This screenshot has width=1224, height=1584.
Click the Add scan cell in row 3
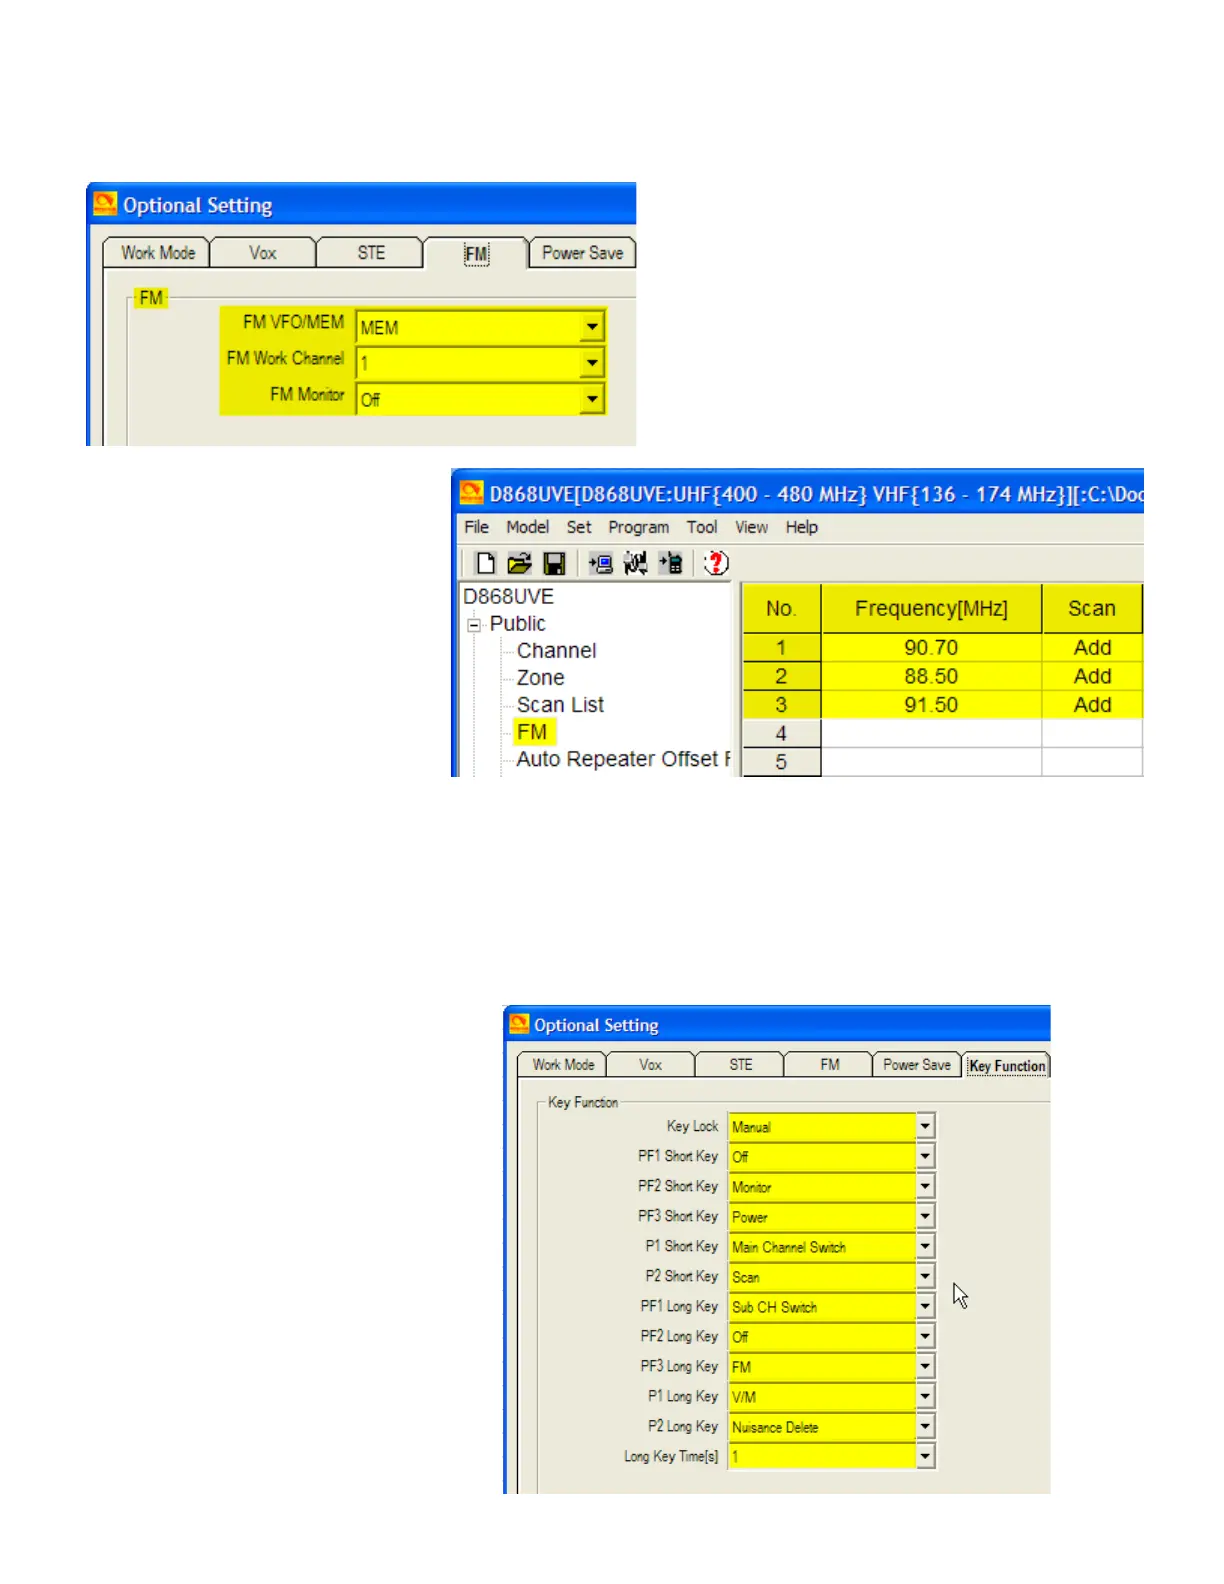pos(1092,705)
